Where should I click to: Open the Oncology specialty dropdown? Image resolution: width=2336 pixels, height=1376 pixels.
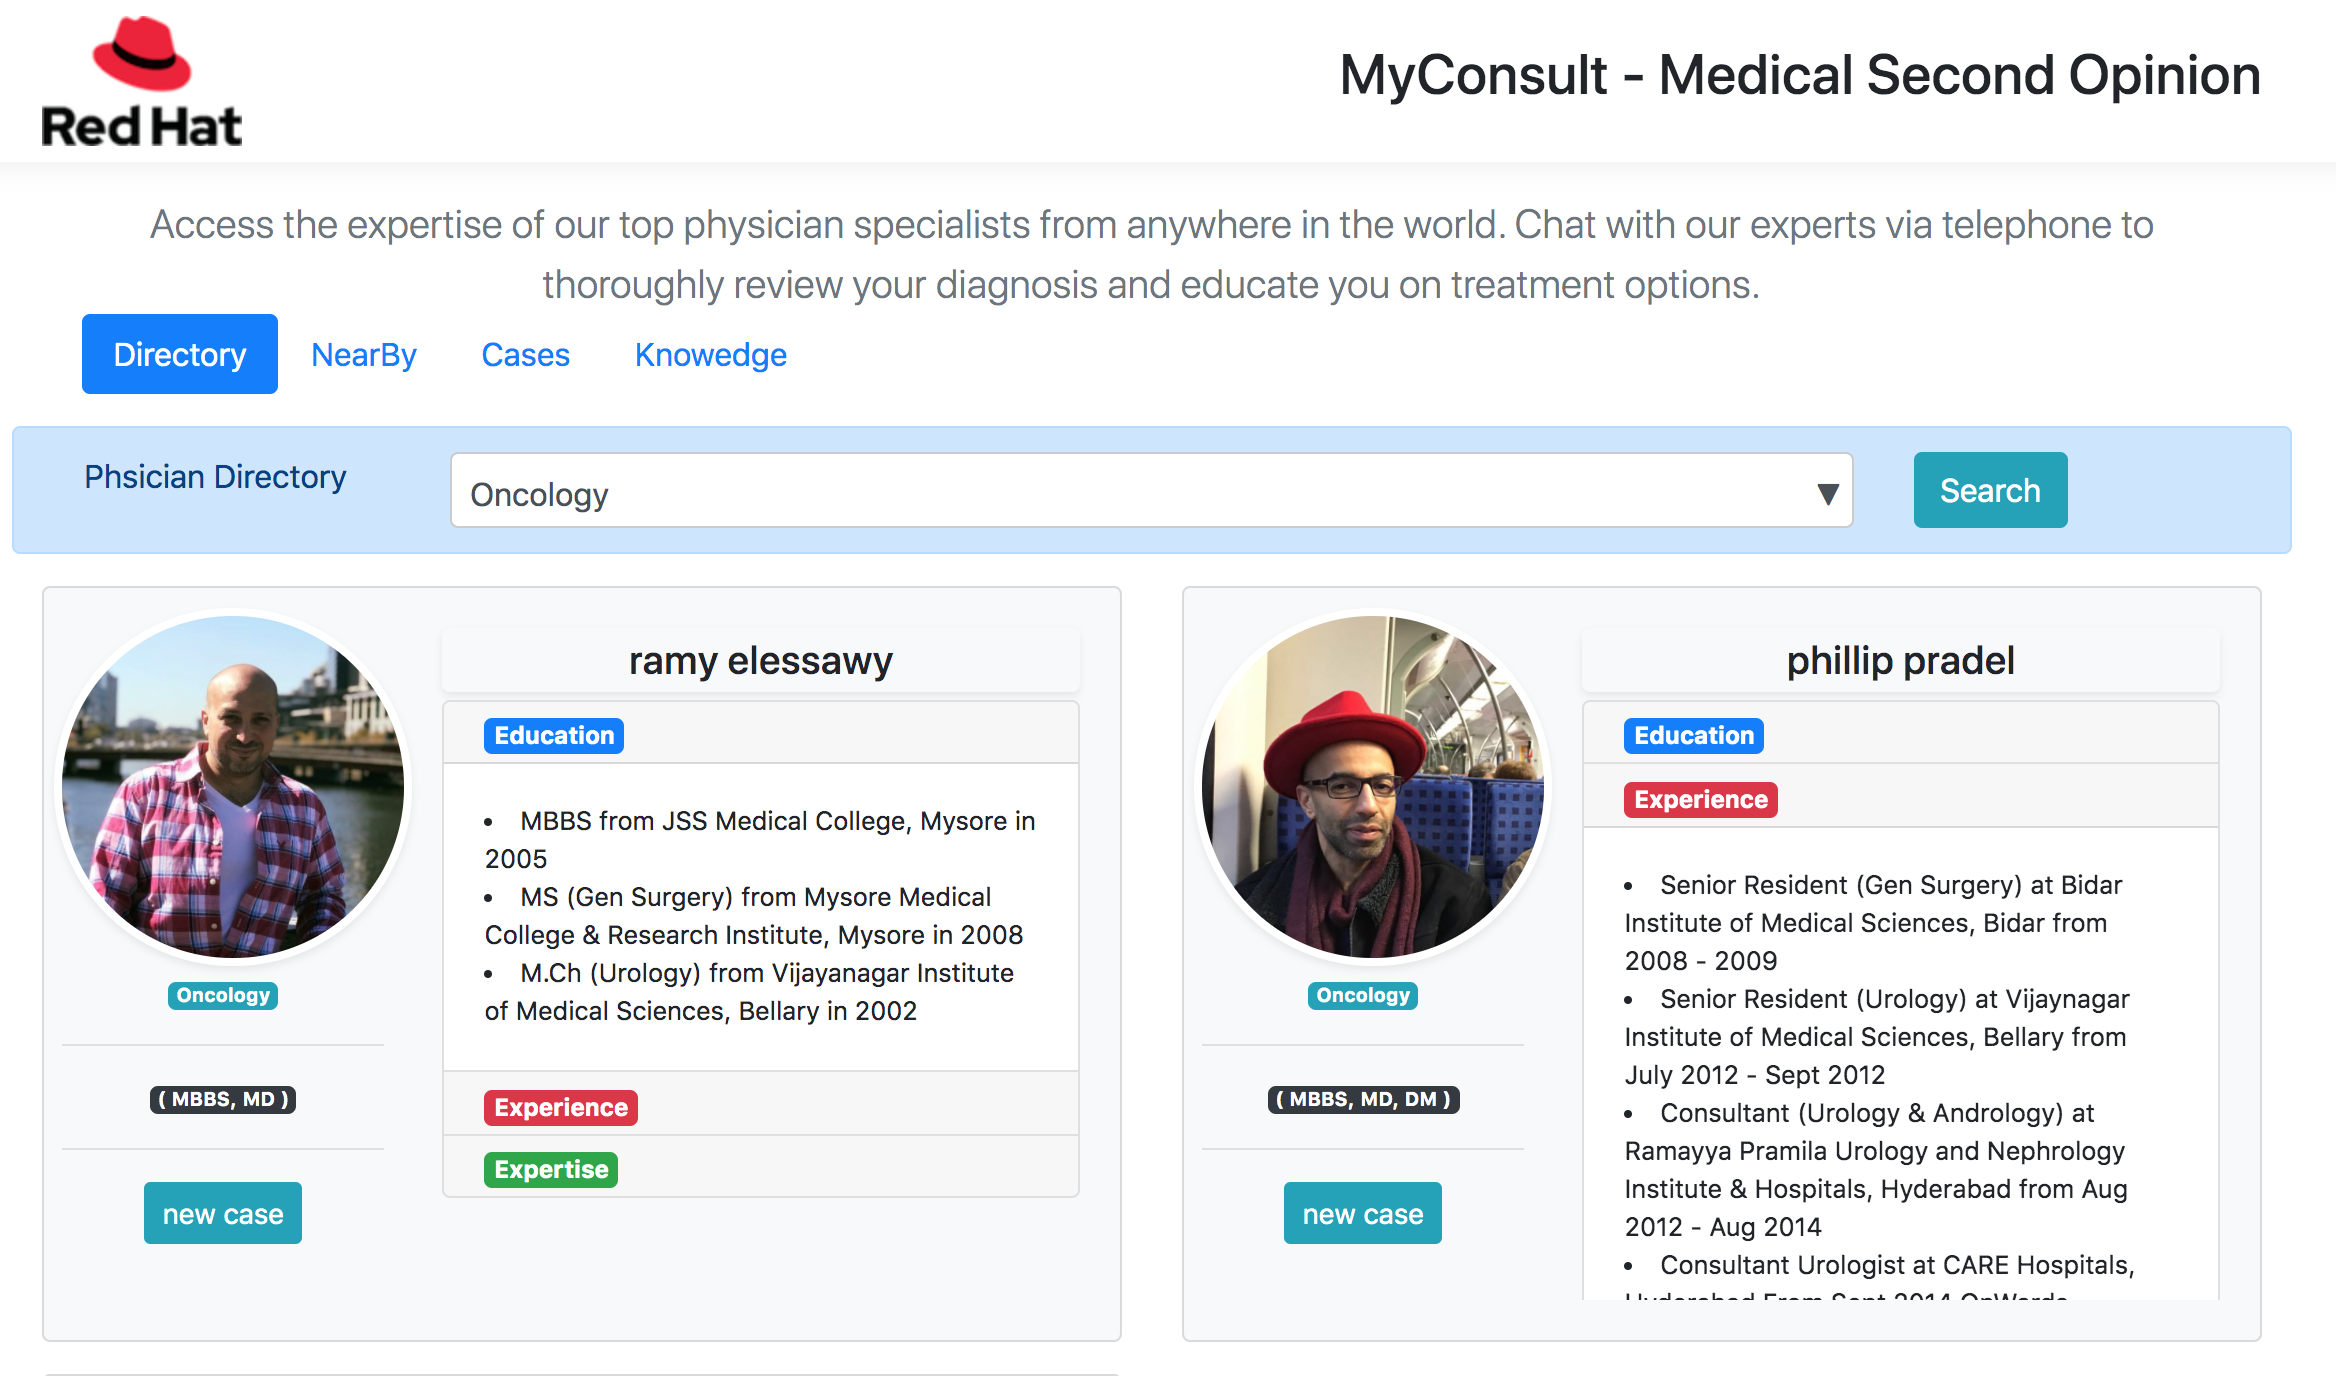pyautogui.click(x=1151, y=491)
